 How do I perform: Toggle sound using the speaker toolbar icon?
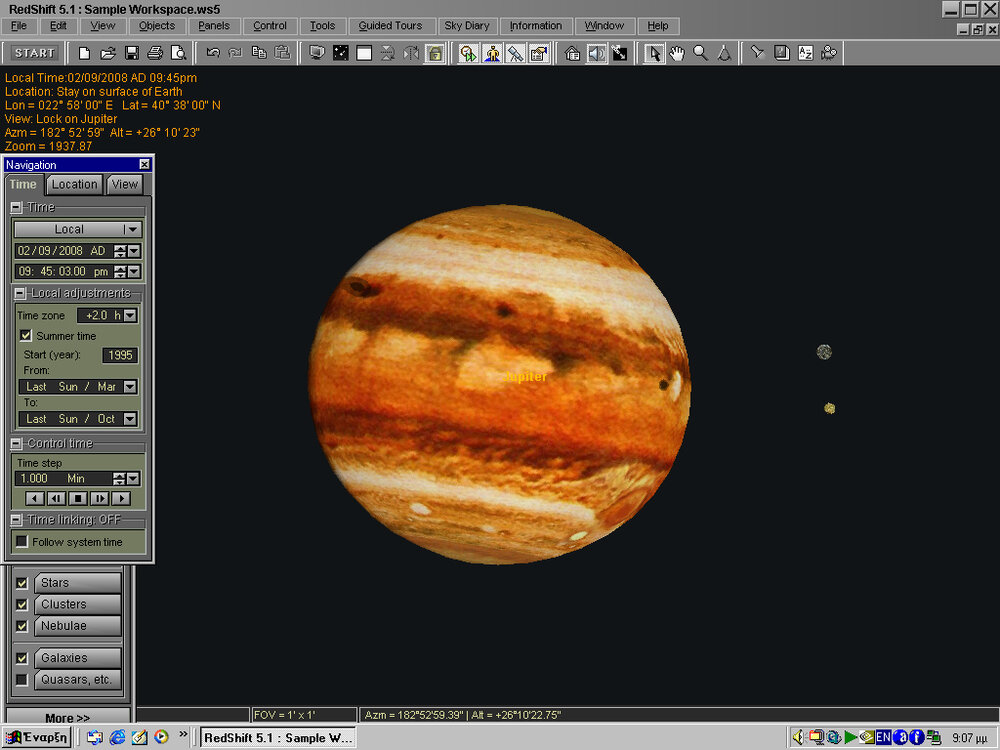pos(594,53)
